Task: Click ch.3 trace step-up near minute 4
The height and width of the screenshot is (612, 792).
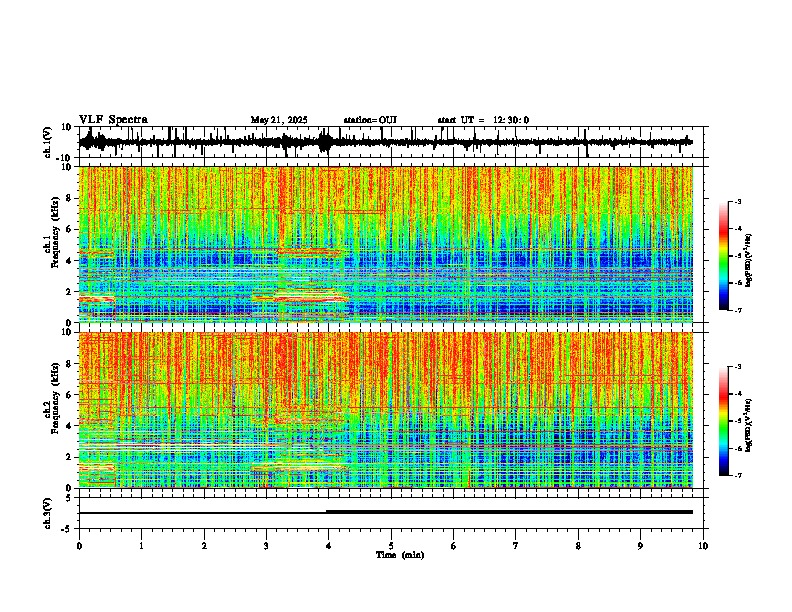Action: [x=327, y=512]
